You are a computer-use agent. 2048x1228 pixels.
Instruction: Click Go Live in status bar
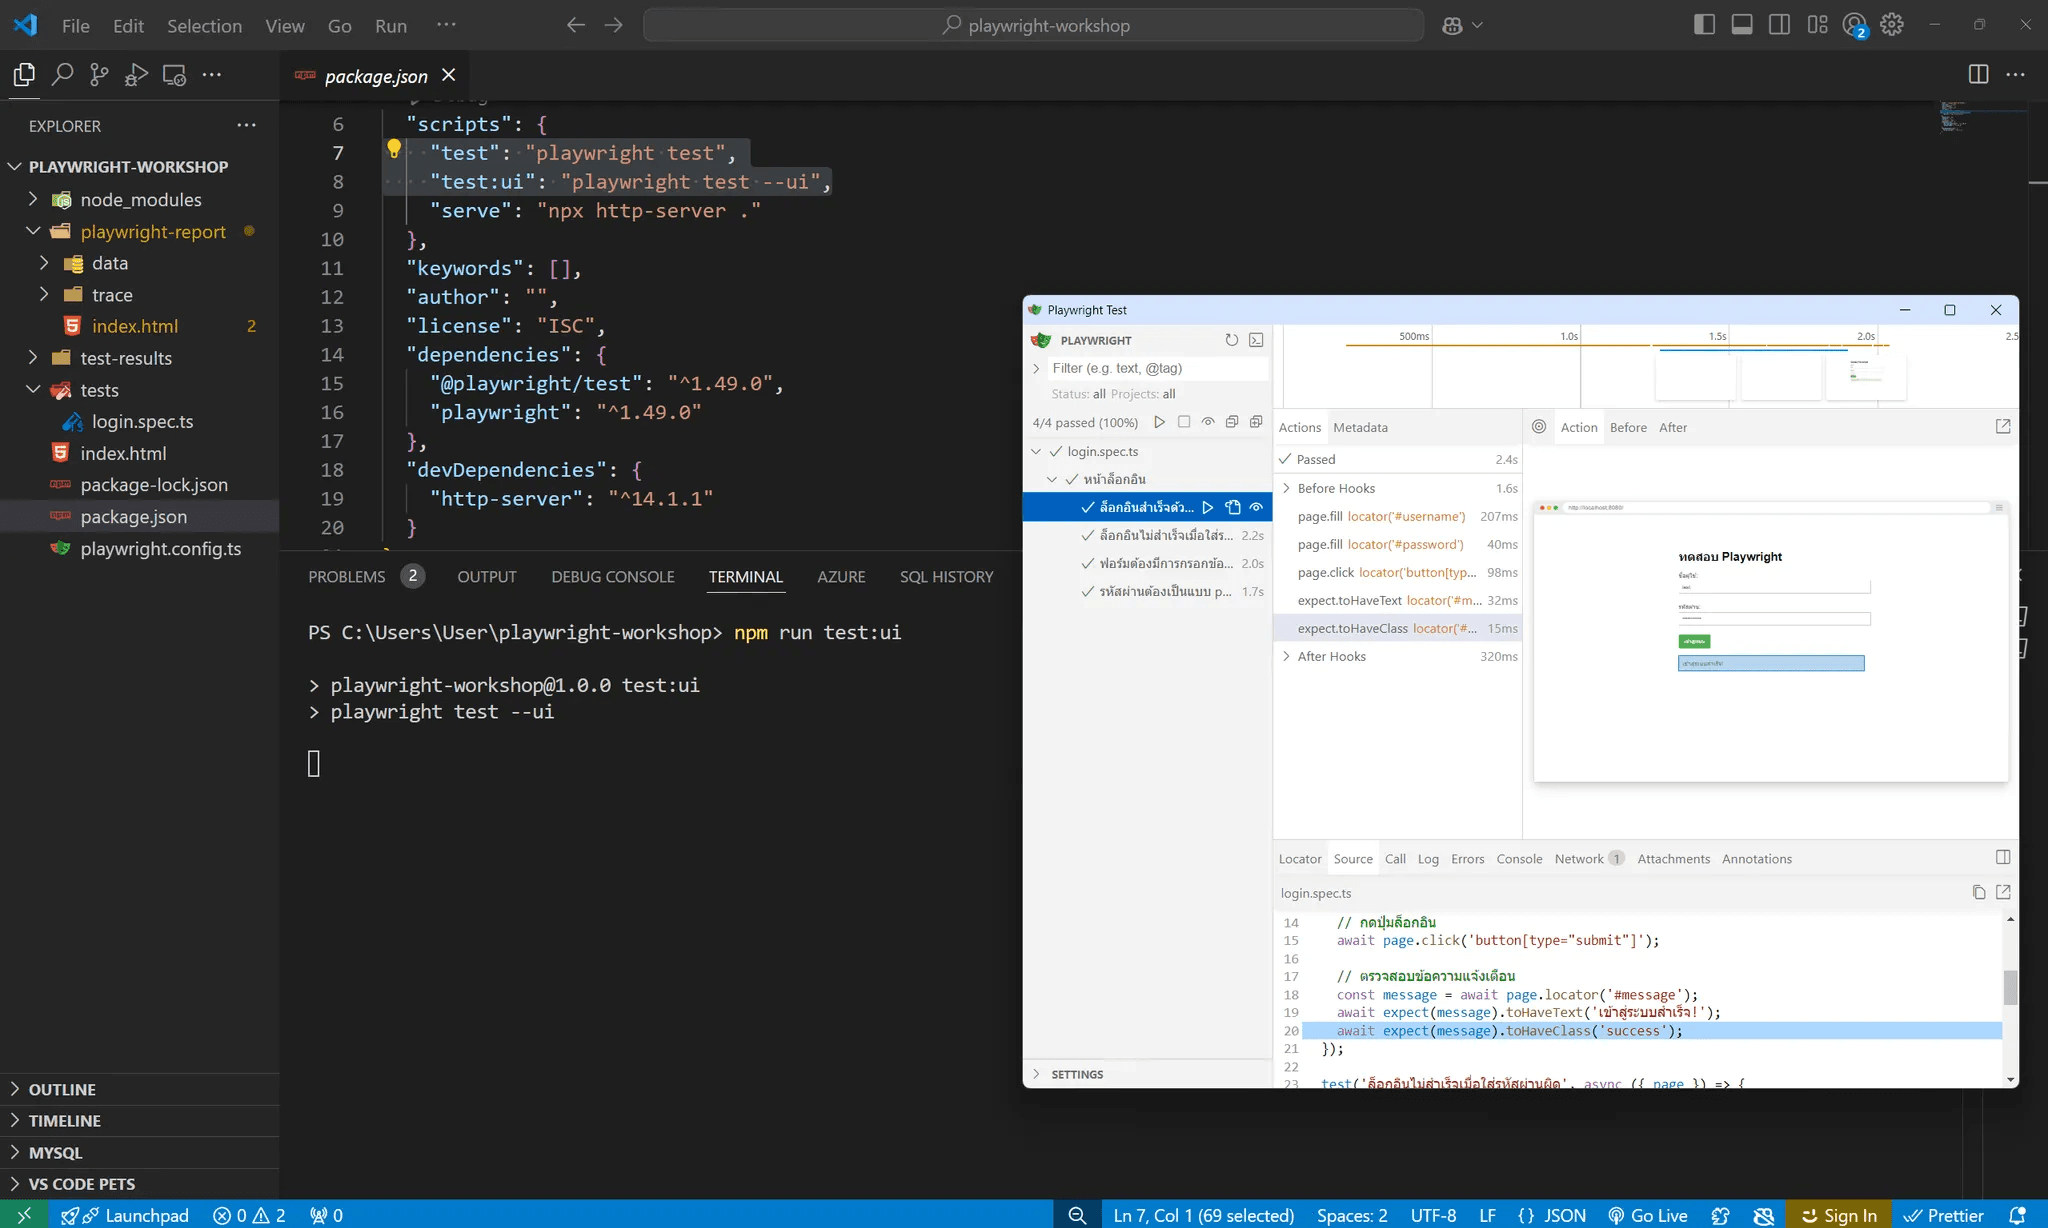[x=1648, y=1215]
